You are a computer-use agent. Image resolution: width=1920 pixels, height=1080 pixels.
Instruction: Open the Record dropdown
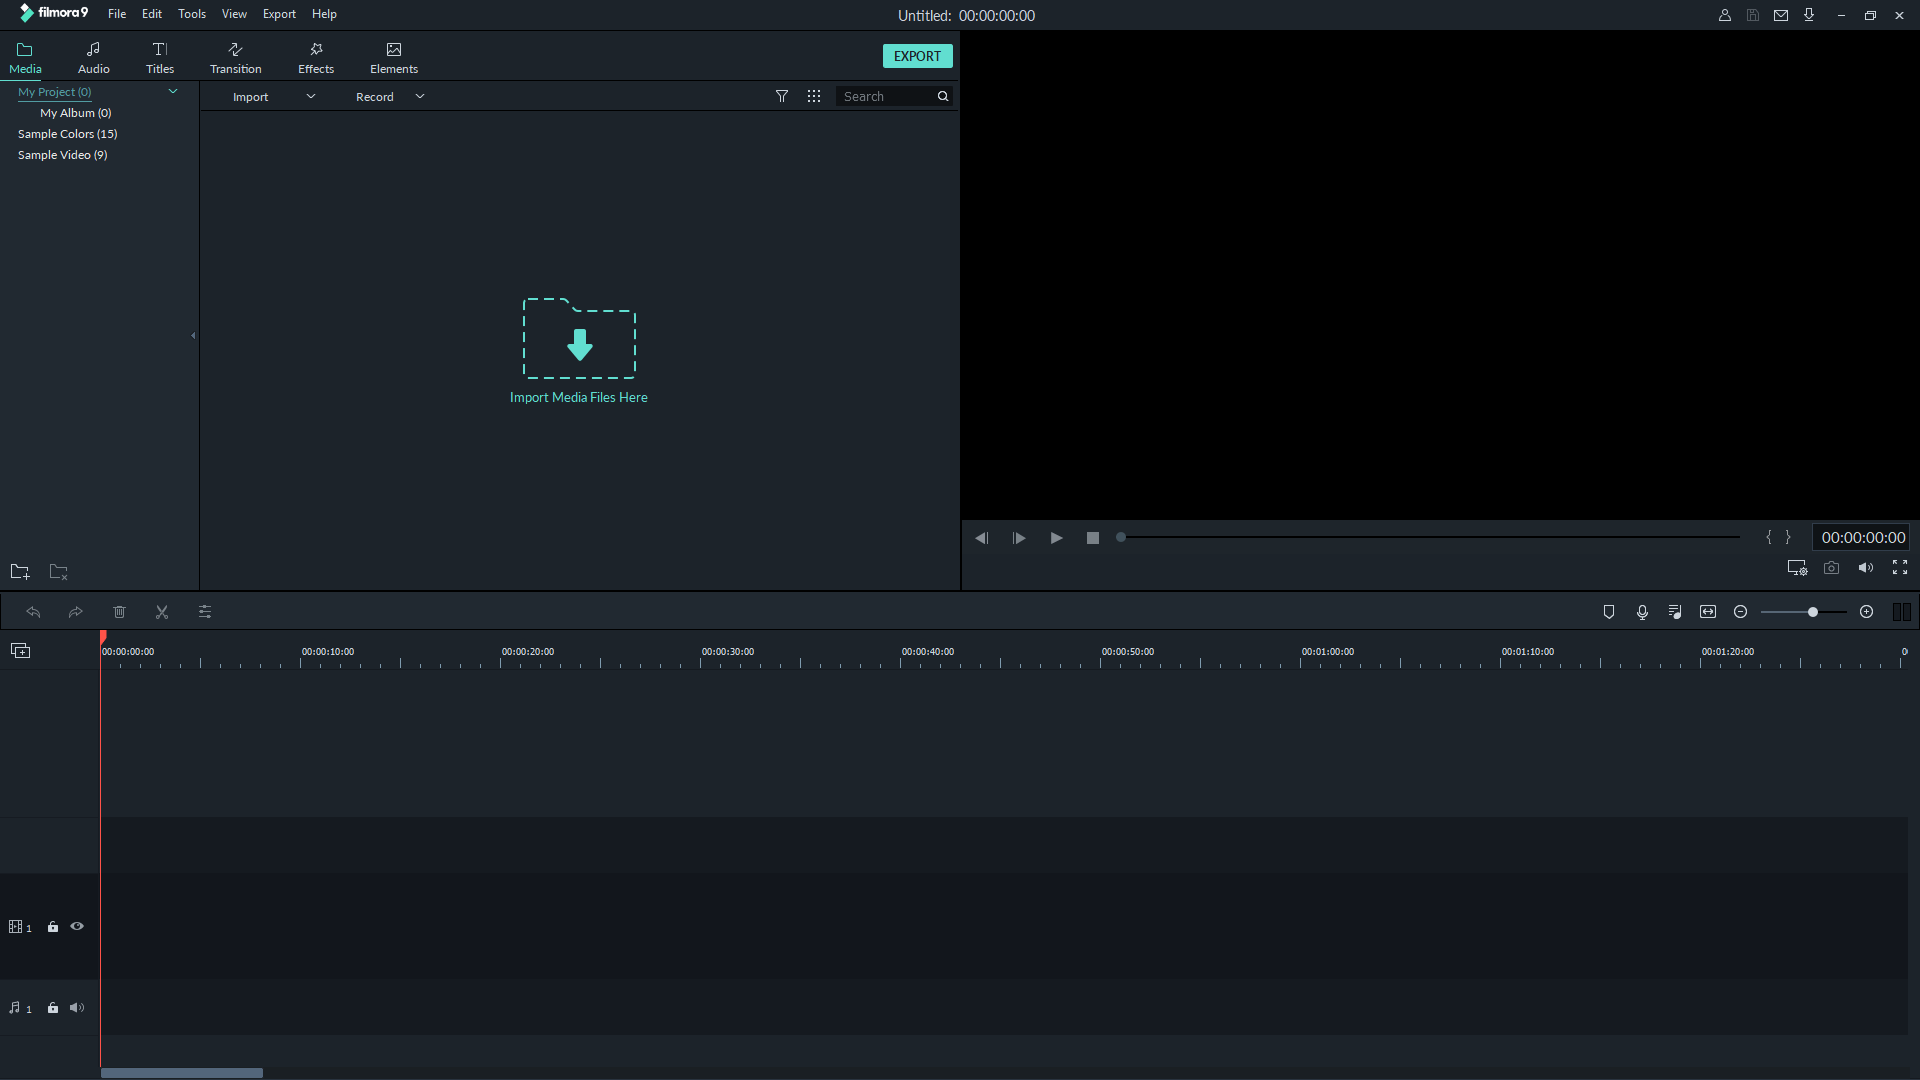point(420,97)
